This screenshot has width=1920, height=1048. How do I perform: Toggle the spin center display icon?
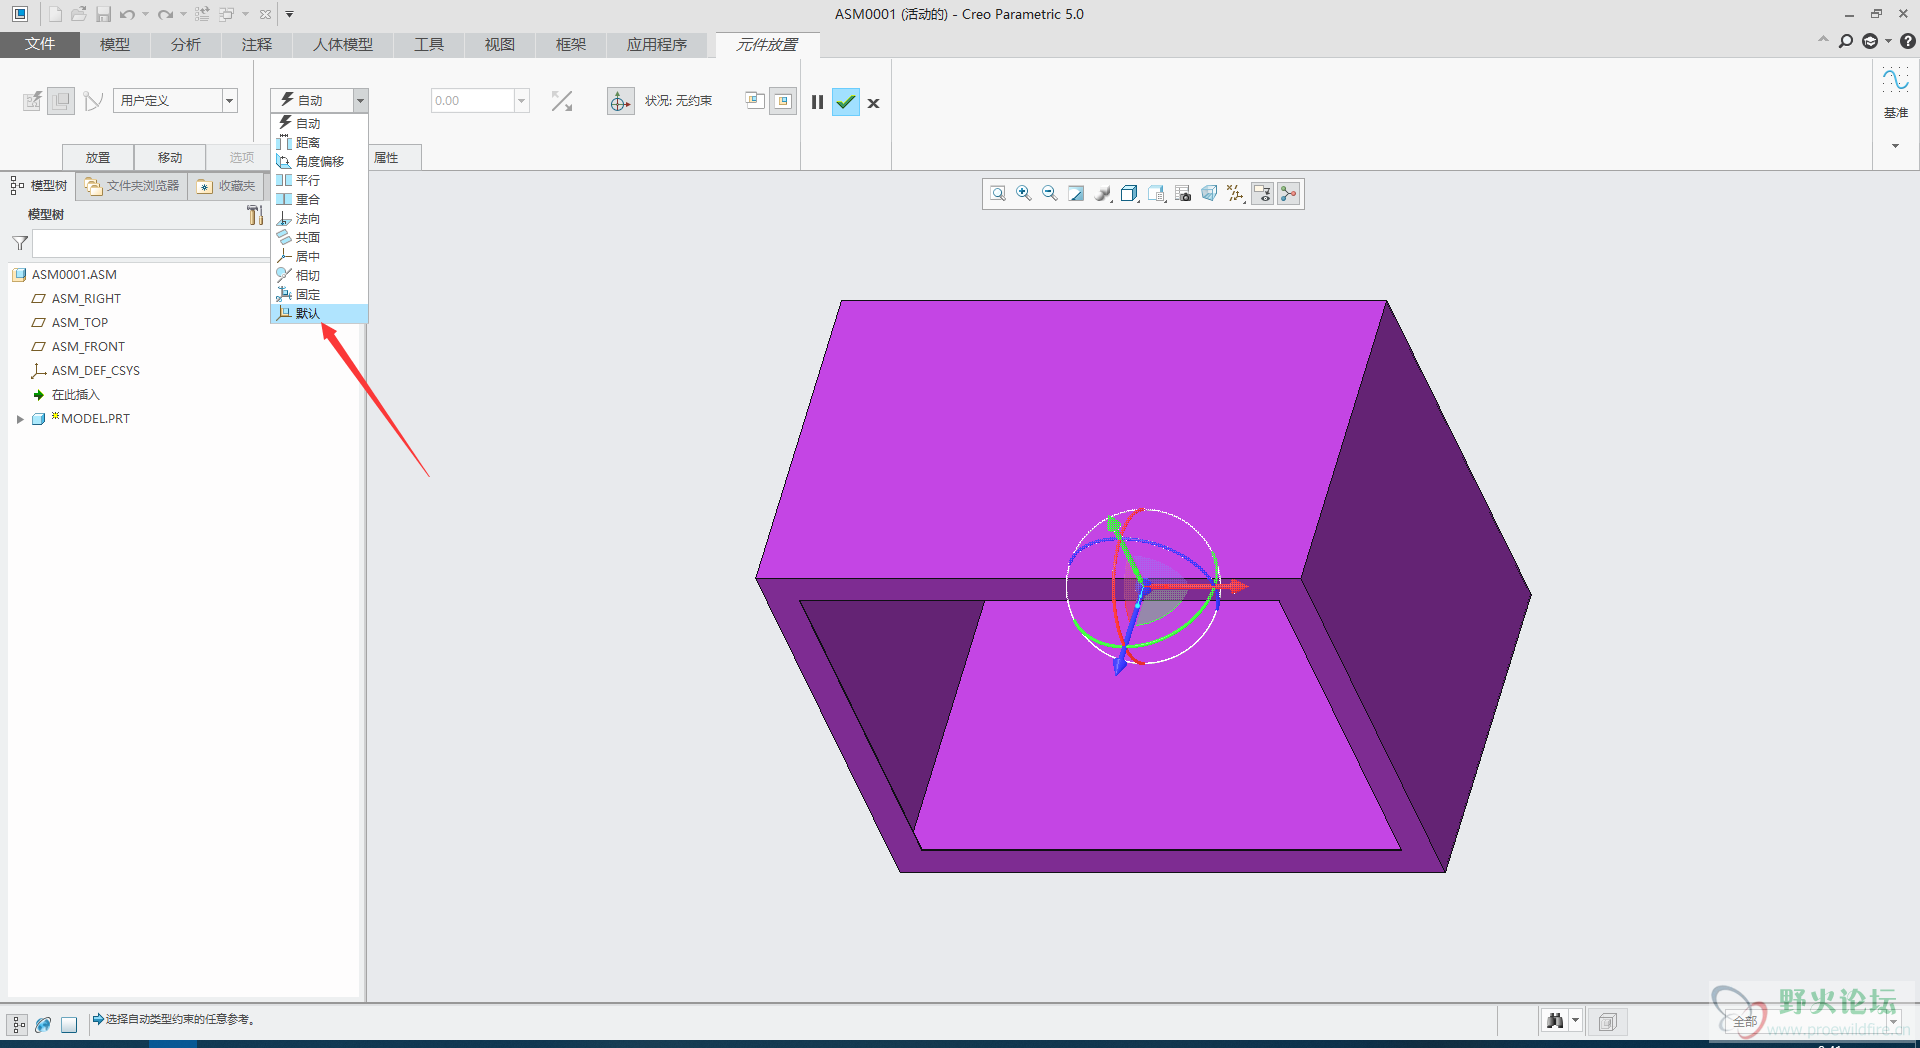[x=1289, y=194]
